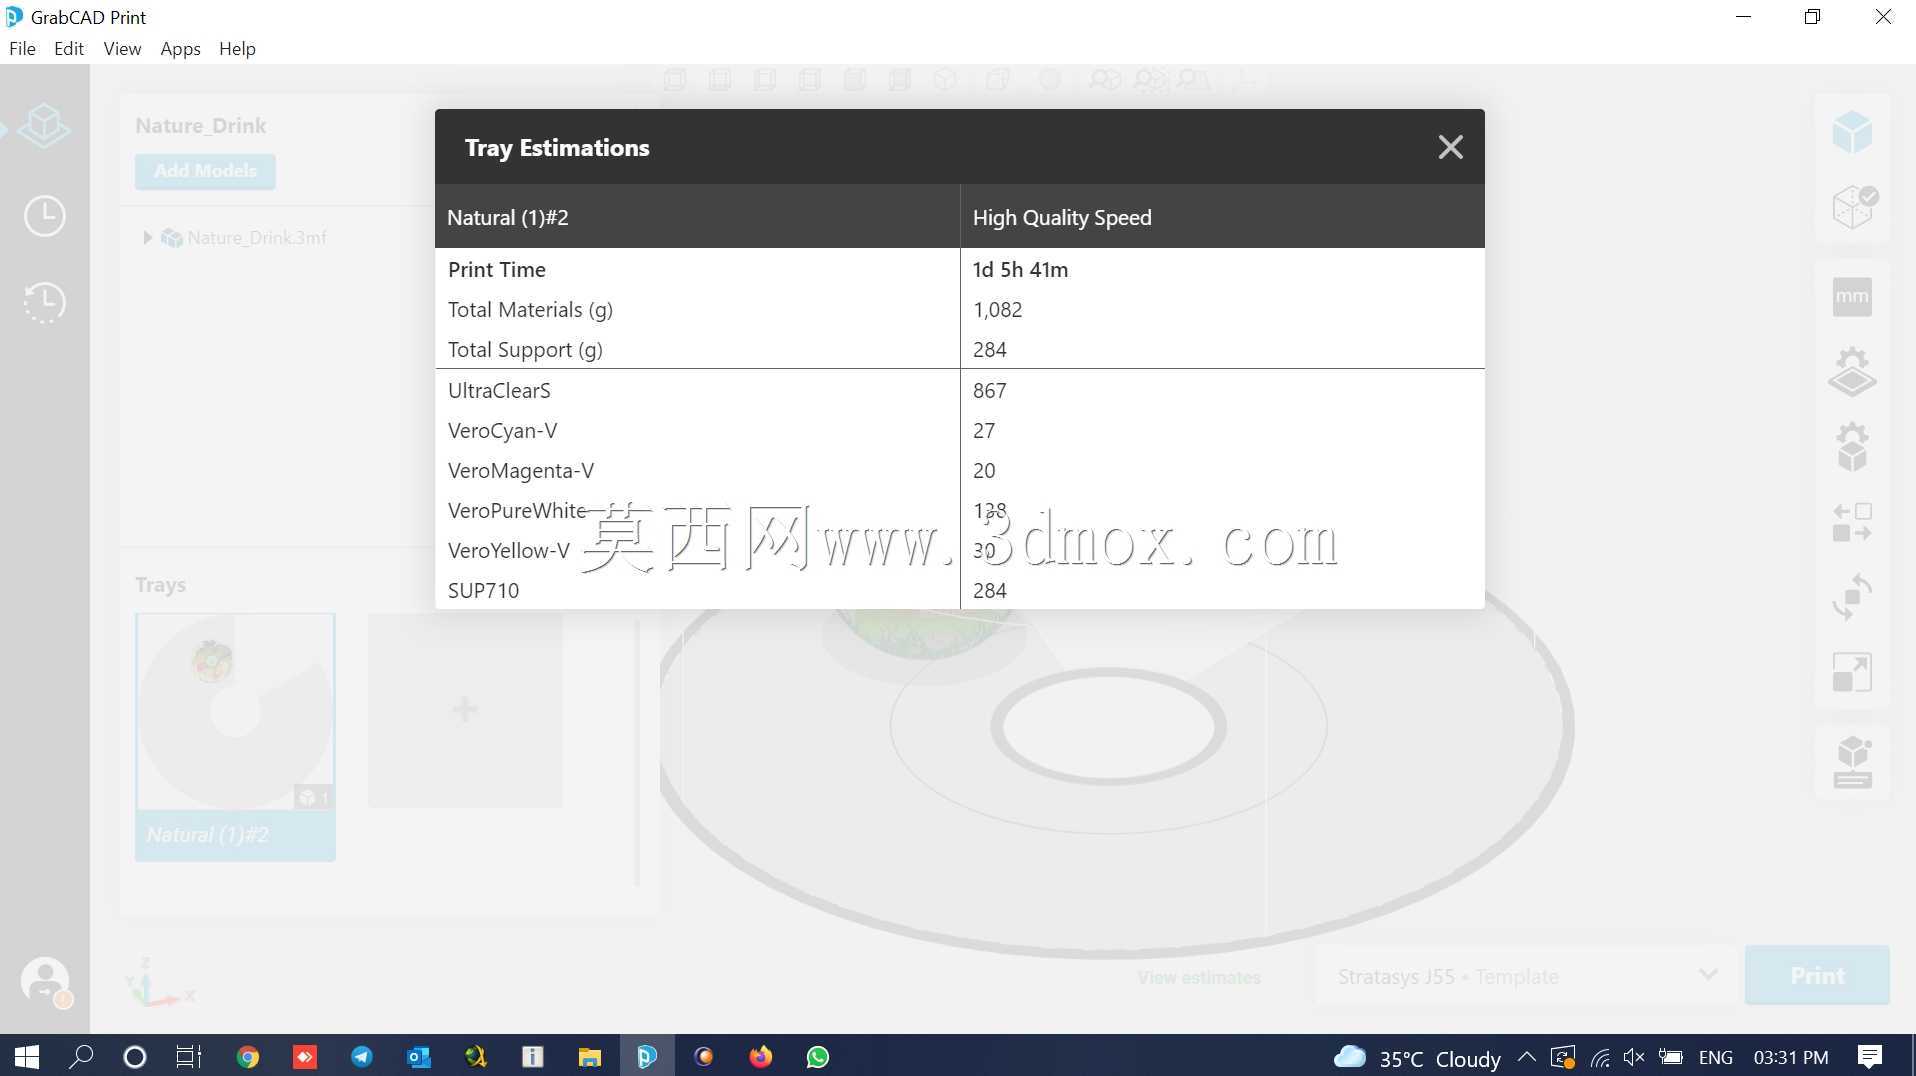Toggle the mm units button
Screen dimensions: 1916x1076
[1852, 297]
